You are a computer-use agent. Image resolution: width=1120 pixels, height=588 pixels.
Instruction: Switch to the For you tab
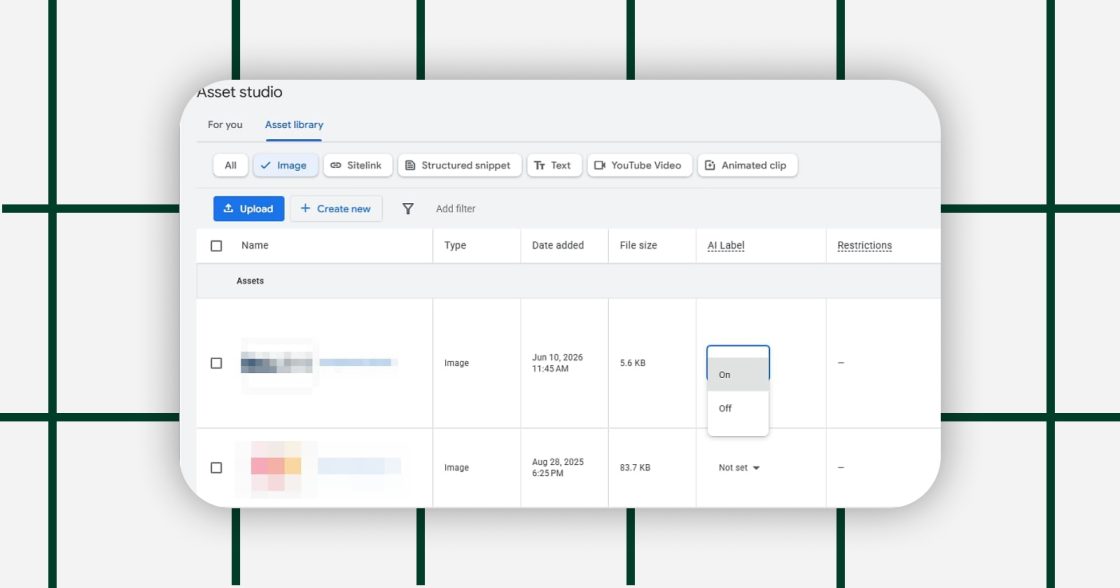[x=225, y=124]
